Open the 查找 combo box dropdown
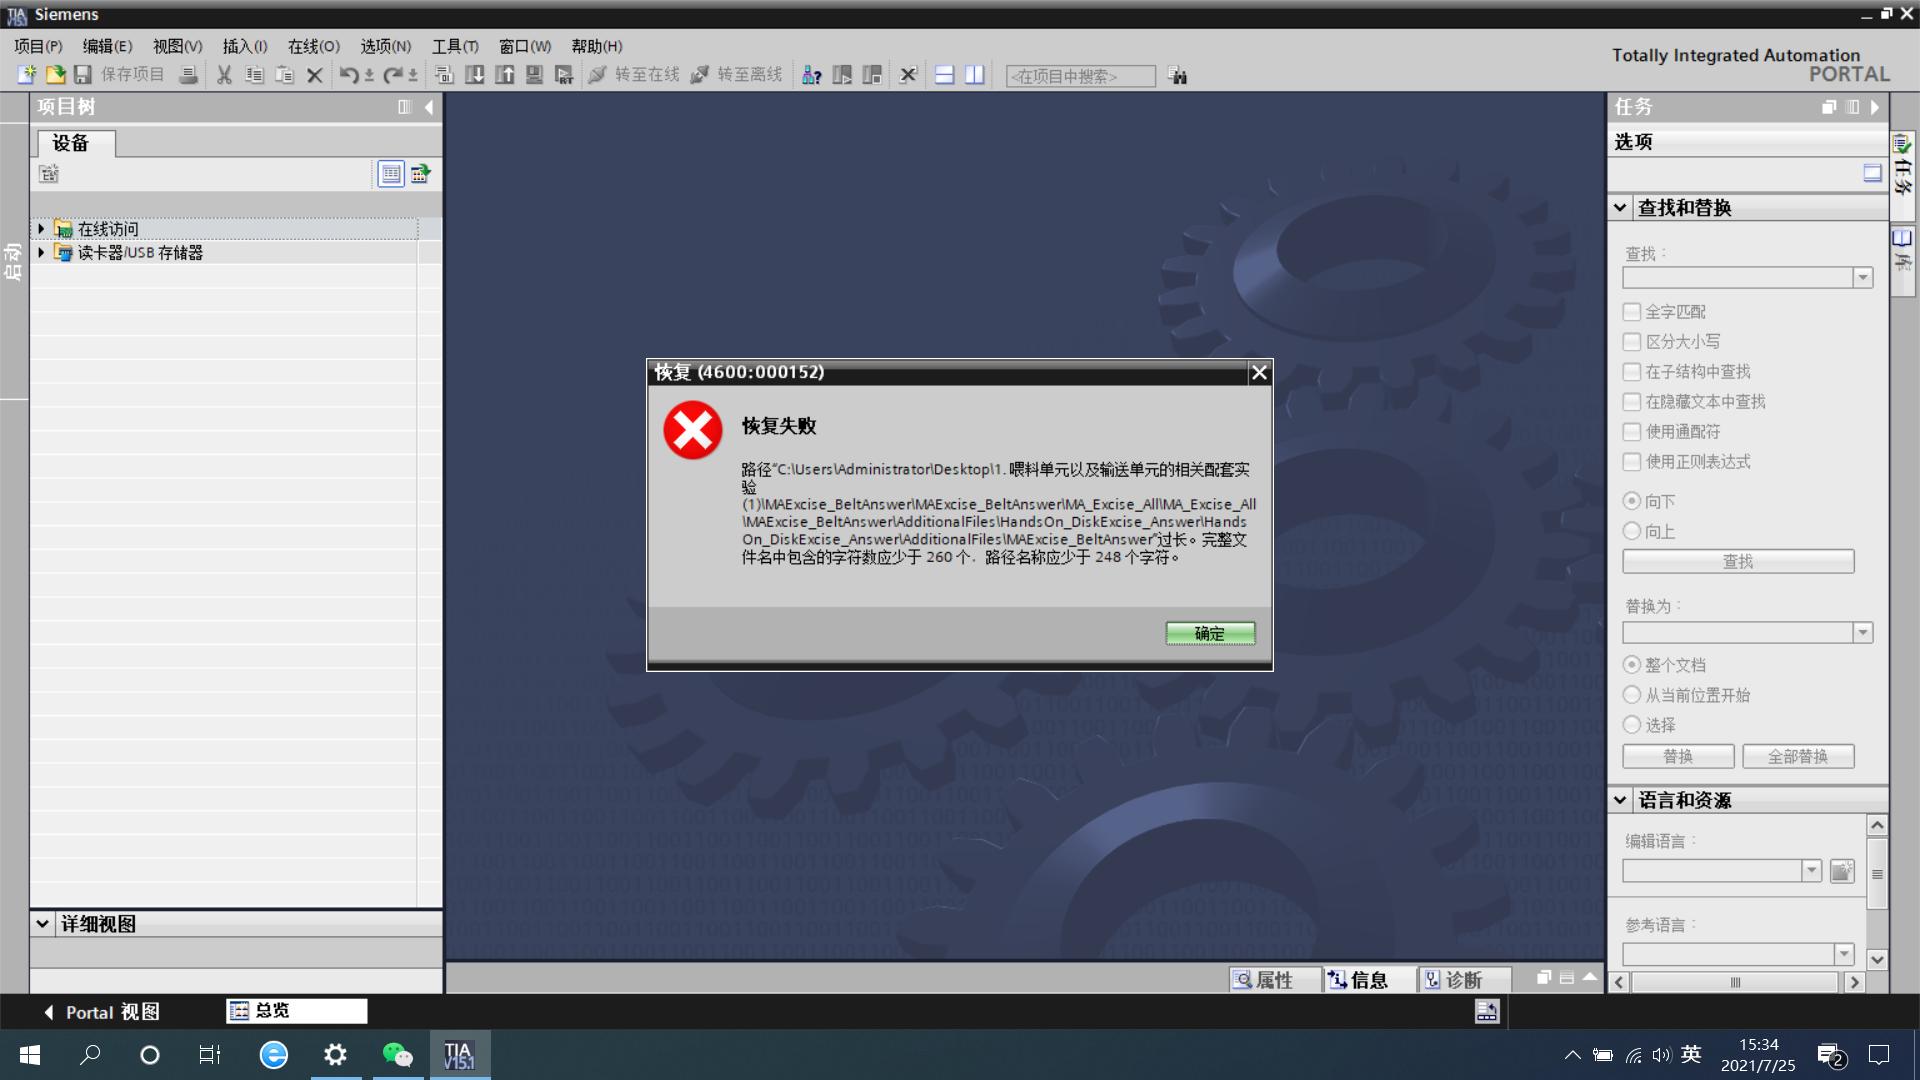 click(x=1862, y=278)
